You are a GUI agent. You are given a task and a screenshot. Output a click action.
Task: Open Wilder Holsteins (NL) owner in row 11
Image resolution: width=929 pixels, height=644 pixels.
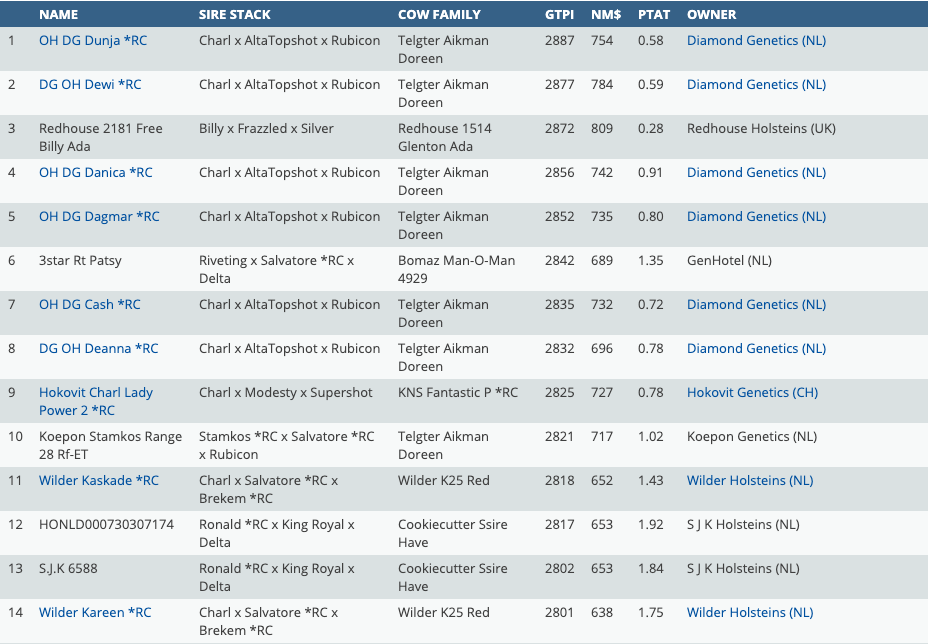(750, 481)
